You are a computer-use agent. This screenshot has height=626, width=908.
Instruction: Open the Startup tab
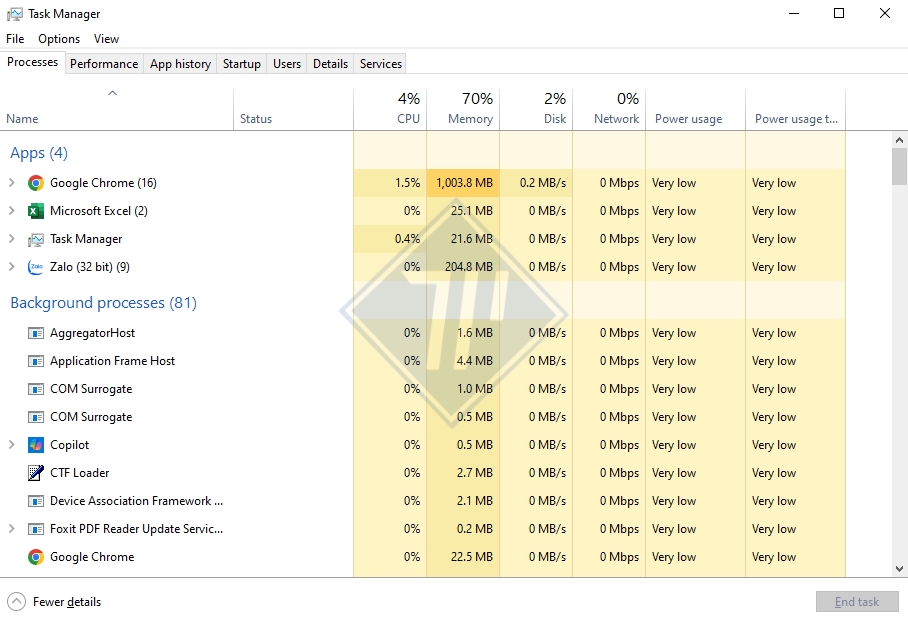[241, 63]
